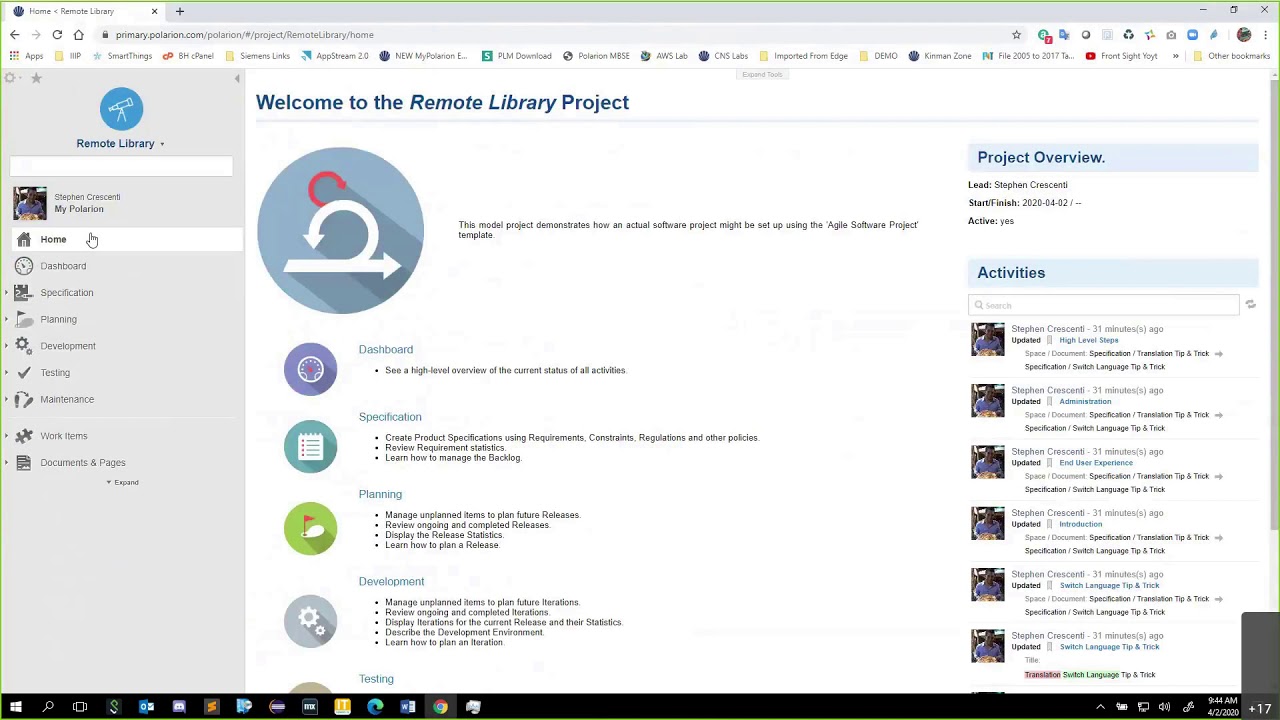Expand the Planning tree node
The width and height of the screenshot is (1280, 720).
pos(7,319)
